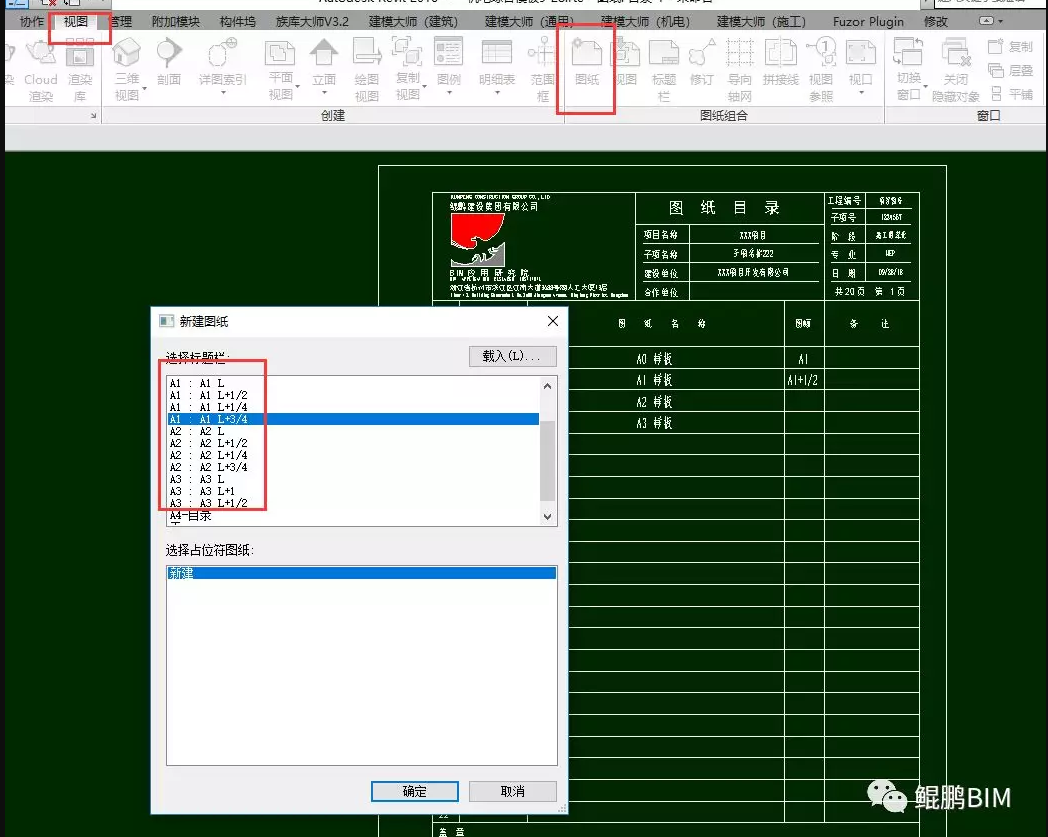The width and height of the screenshot is (1048, 837).
Task: Click the 载入(L)... load button
Action: 512,356
